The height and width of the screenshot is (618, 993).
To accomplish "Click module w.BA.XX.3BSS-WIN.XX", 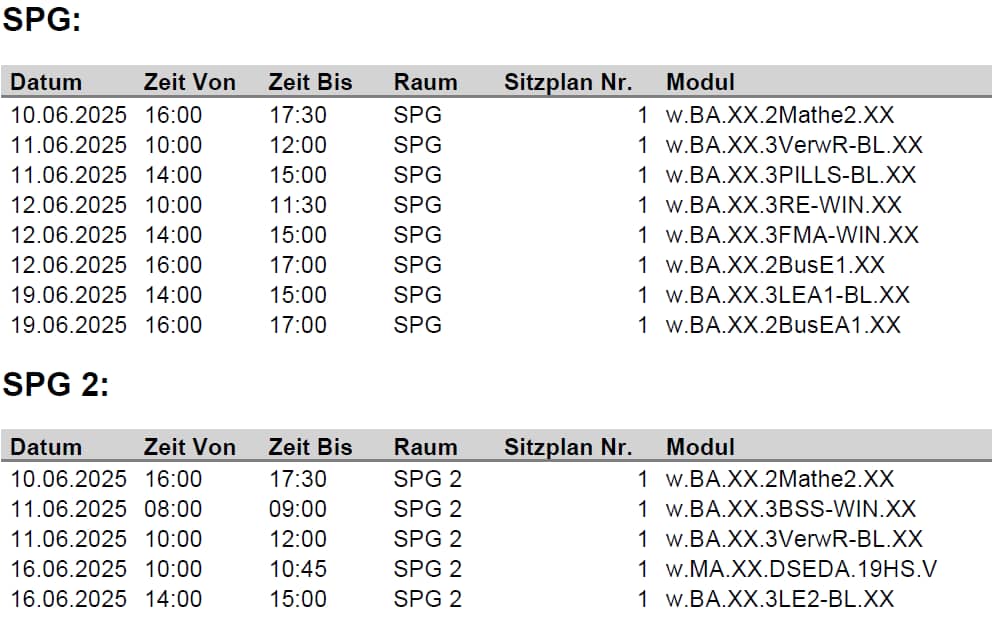I will [790, 508].
